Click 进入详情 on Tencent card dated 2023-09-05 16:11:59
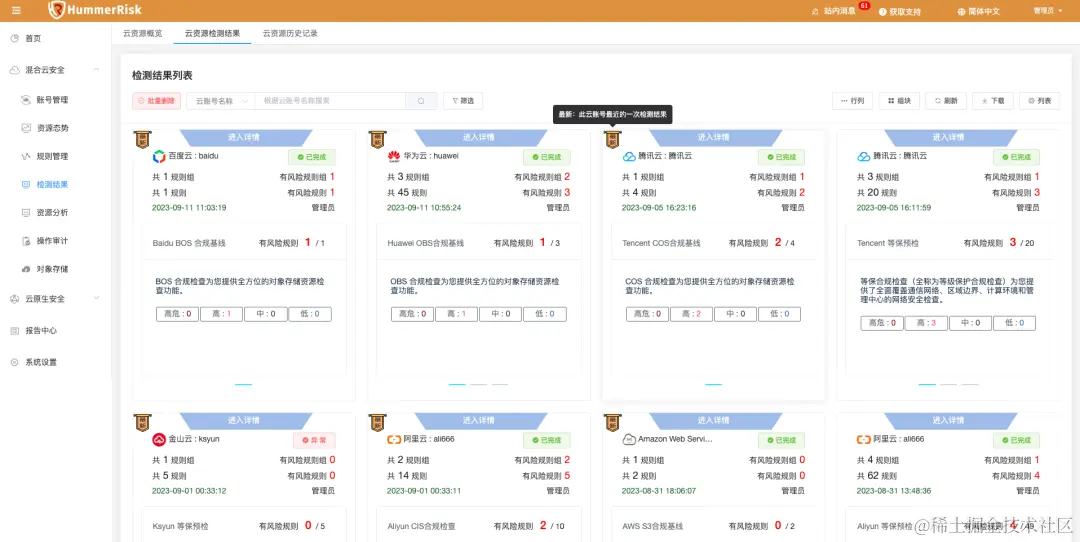 948,138
